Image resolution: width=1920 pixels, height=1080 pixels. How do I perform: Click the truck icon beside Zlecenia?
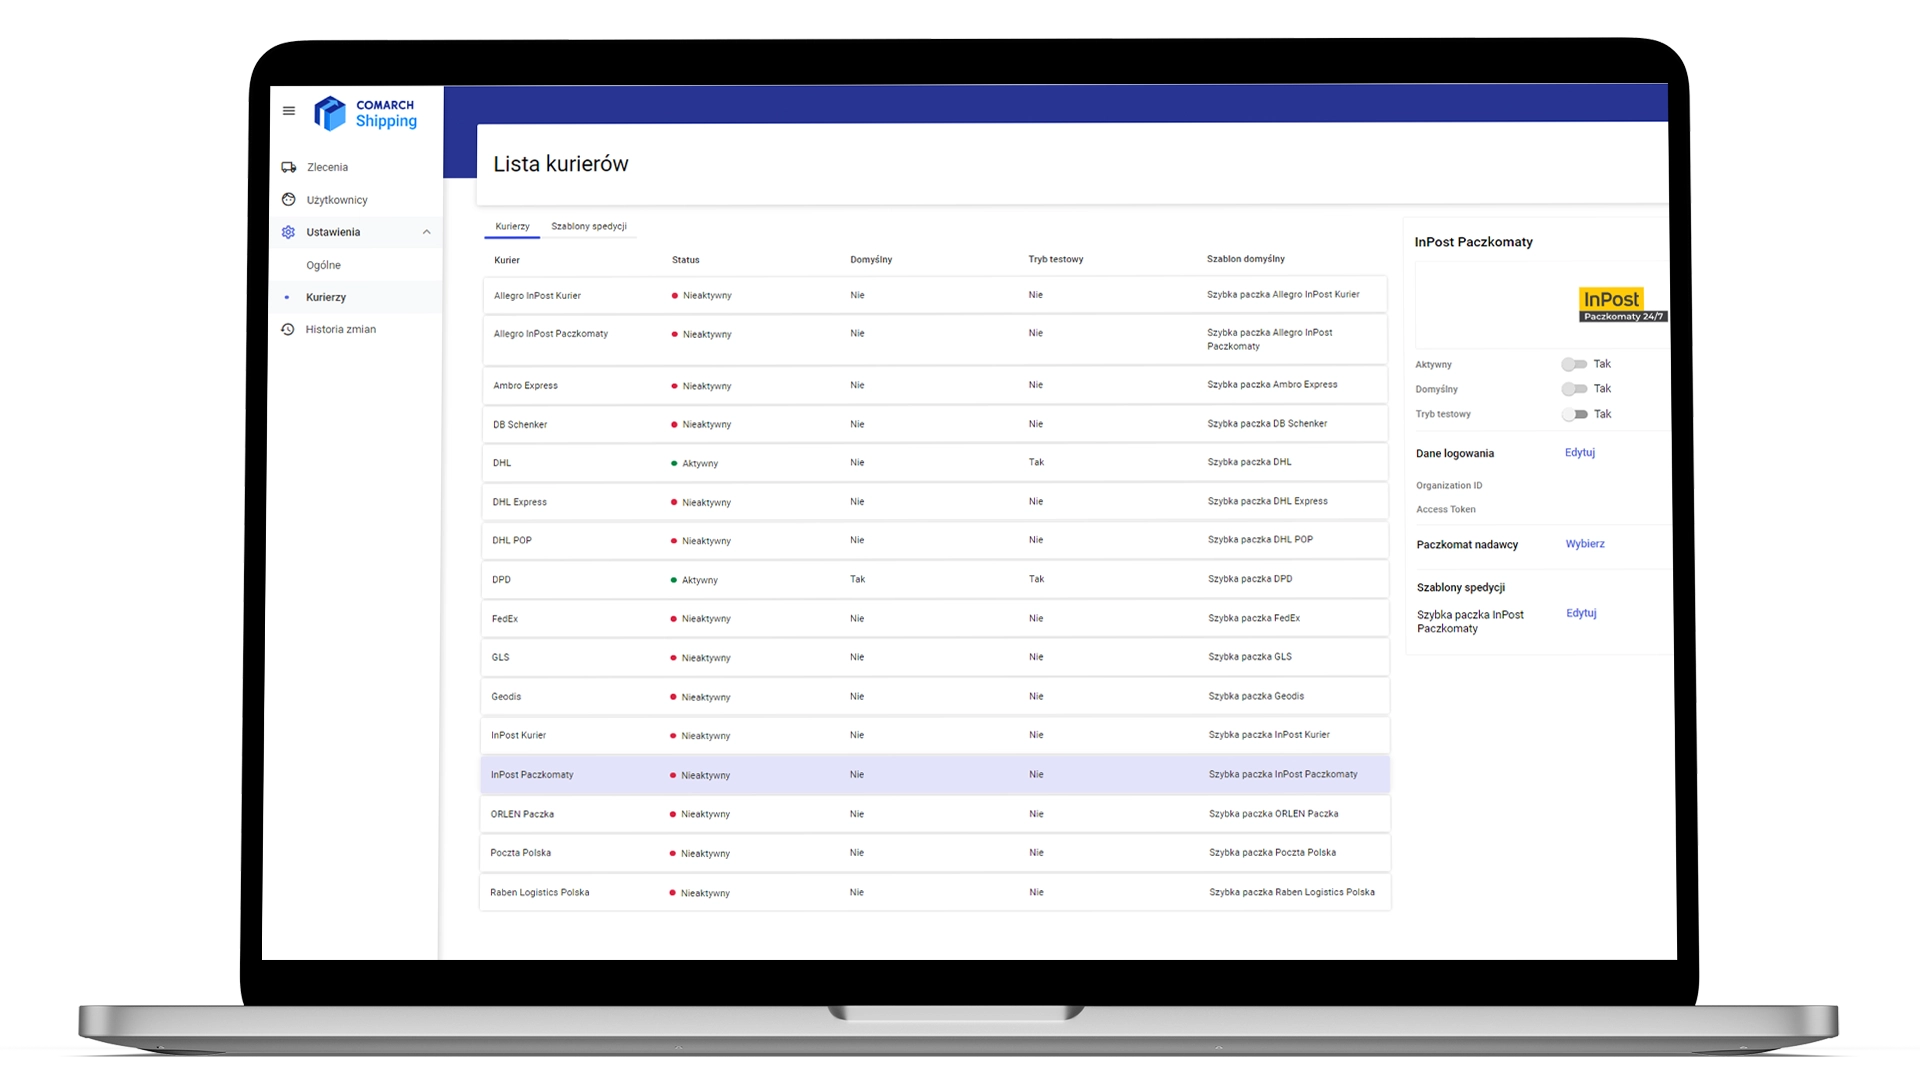pyautogui.click(x=289, y=167)
